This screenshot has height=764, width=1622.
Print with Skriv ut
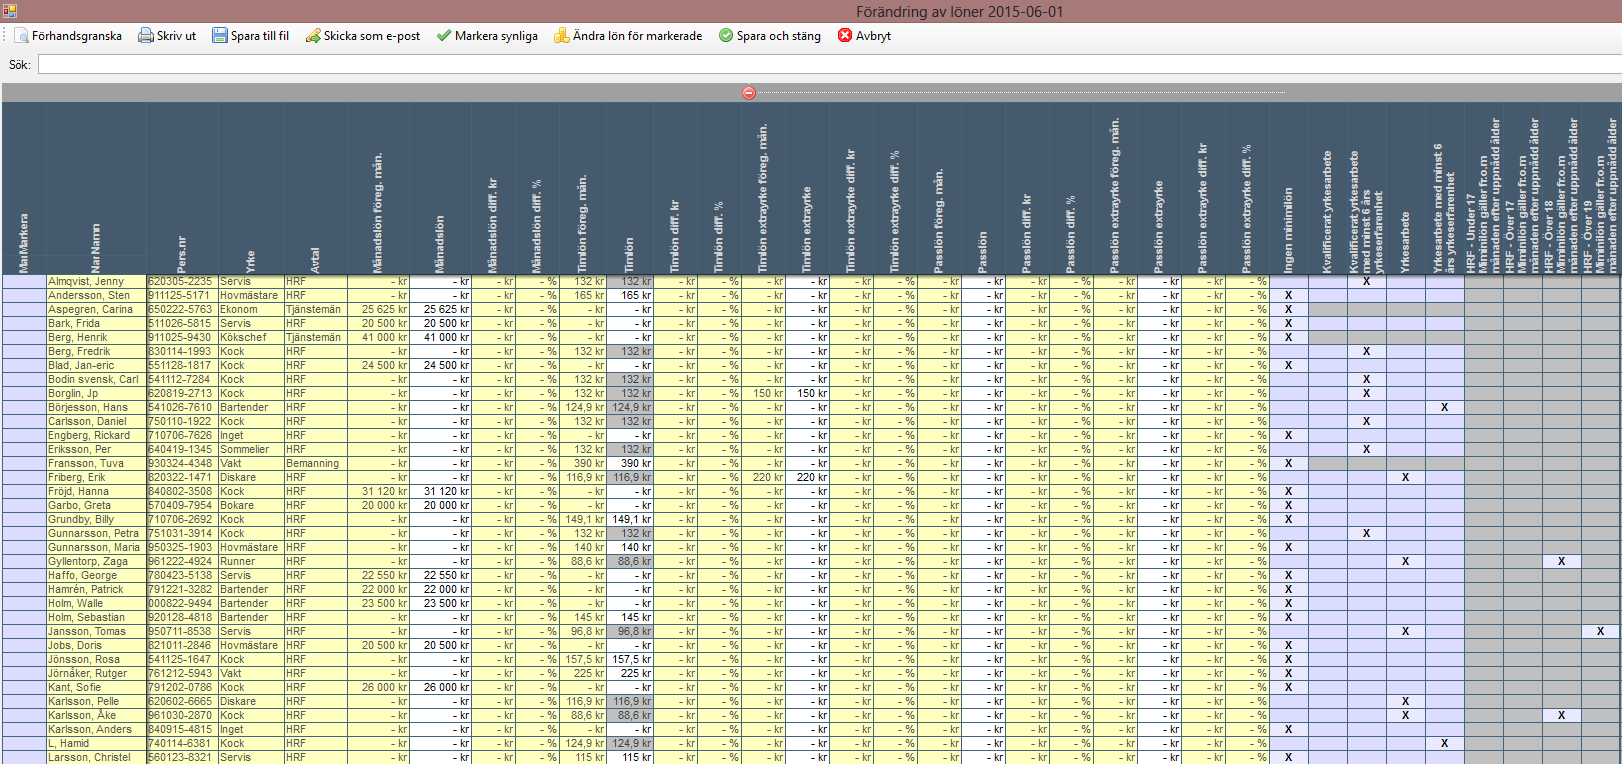167,36
